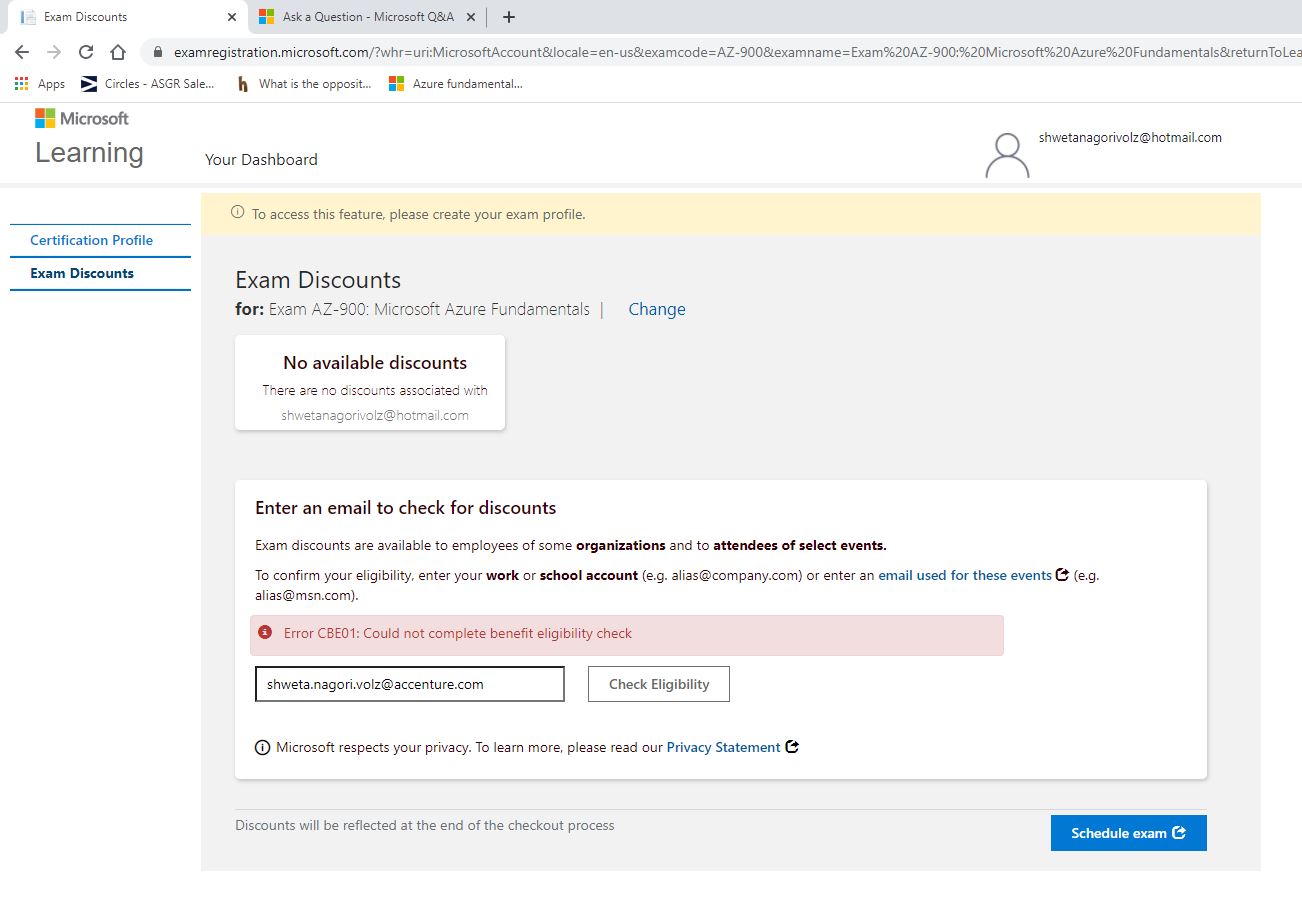Screen dimensions: 1302x903
Task: Click external link icon after events link
Action: click(x=1062, y=575)
